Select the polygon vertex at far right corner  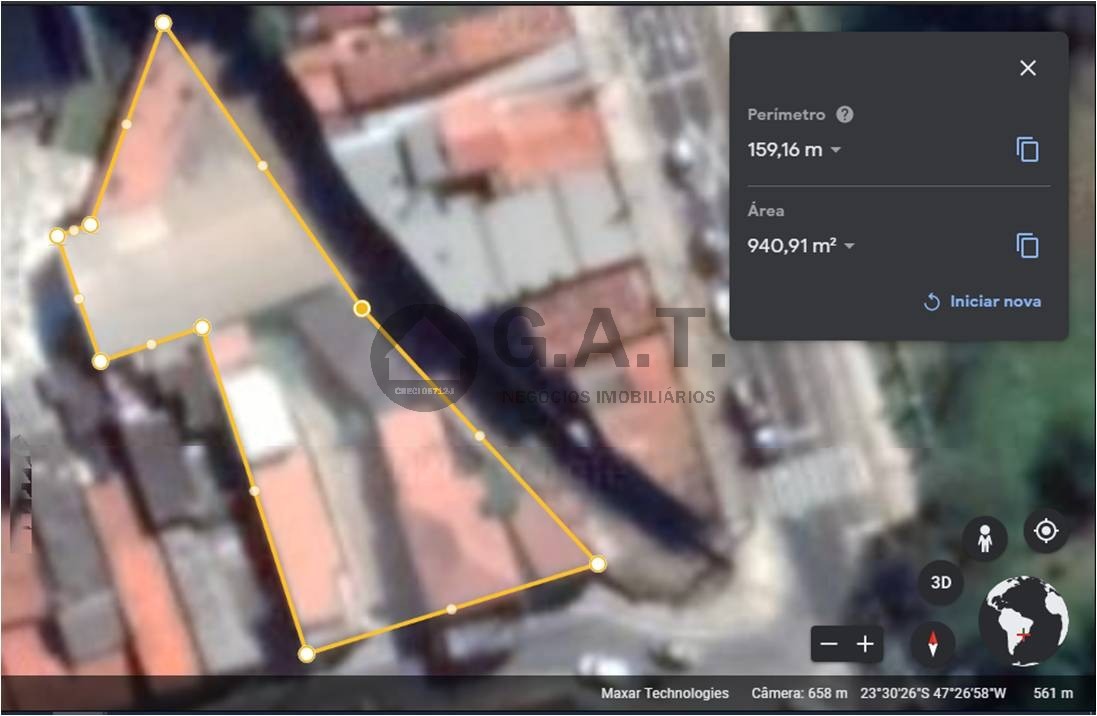click(x=598, y=564)
